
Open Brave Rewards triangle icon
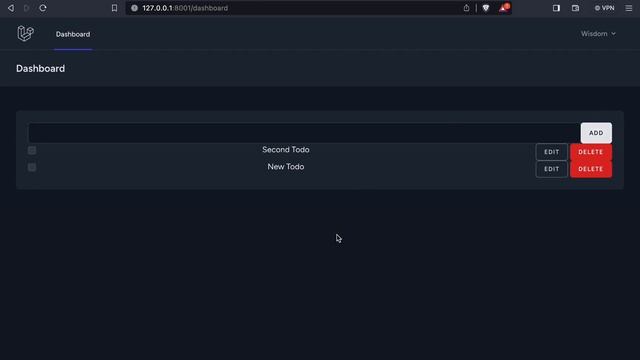pyautogui.click(x=504, y=8)
